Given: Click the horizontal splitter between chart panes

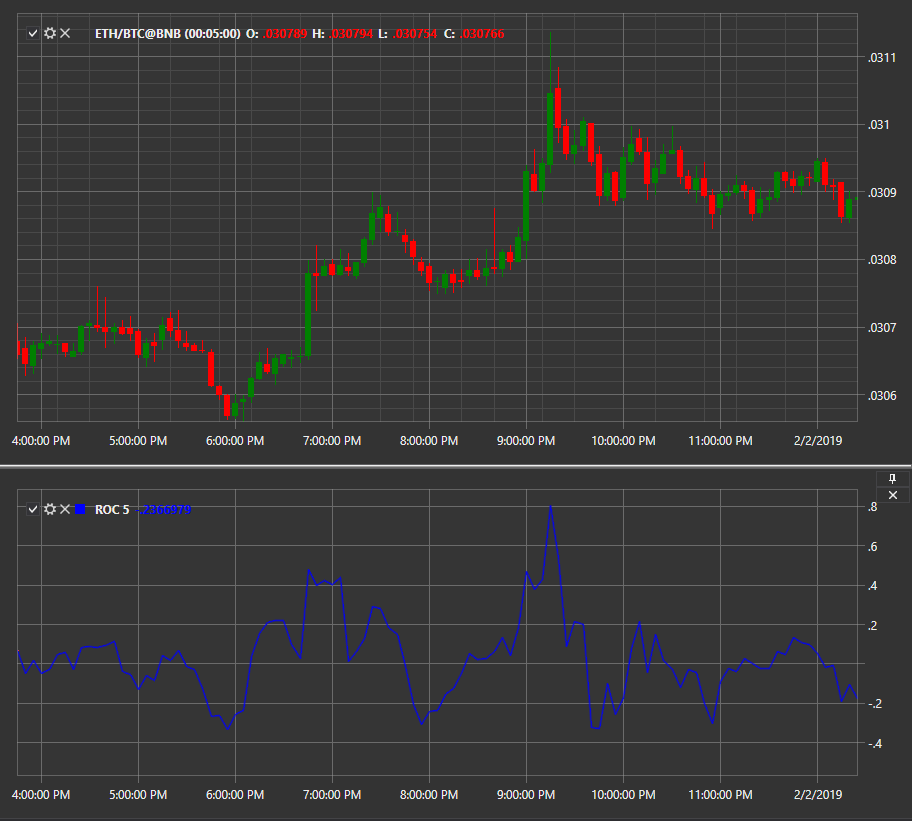Looking at the screenshot, I should (x=456, y=466).
